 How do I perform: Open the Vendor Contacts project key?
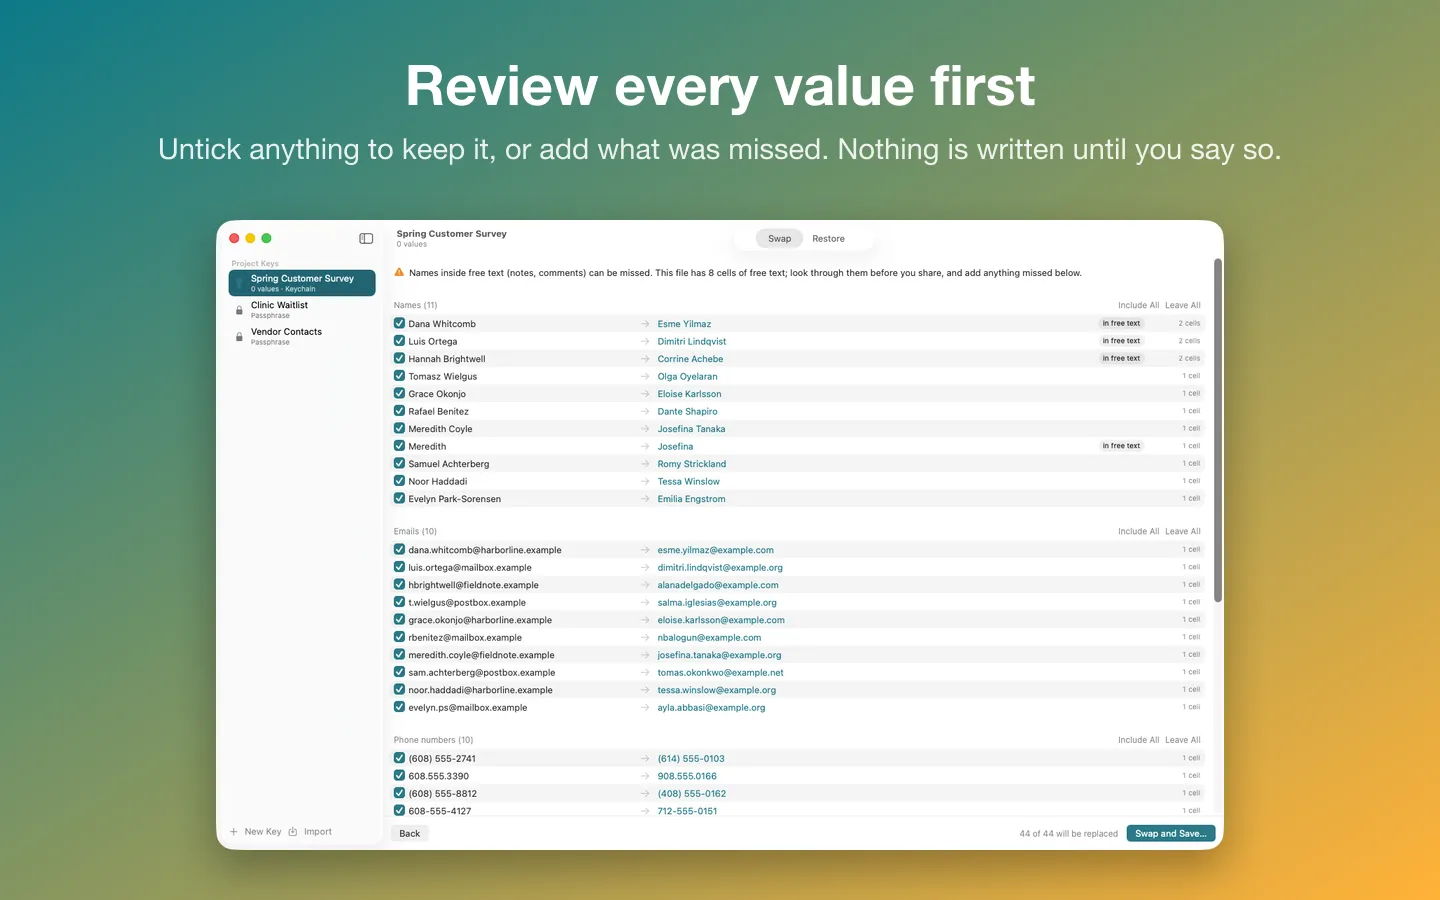click(x=302, y=337)
